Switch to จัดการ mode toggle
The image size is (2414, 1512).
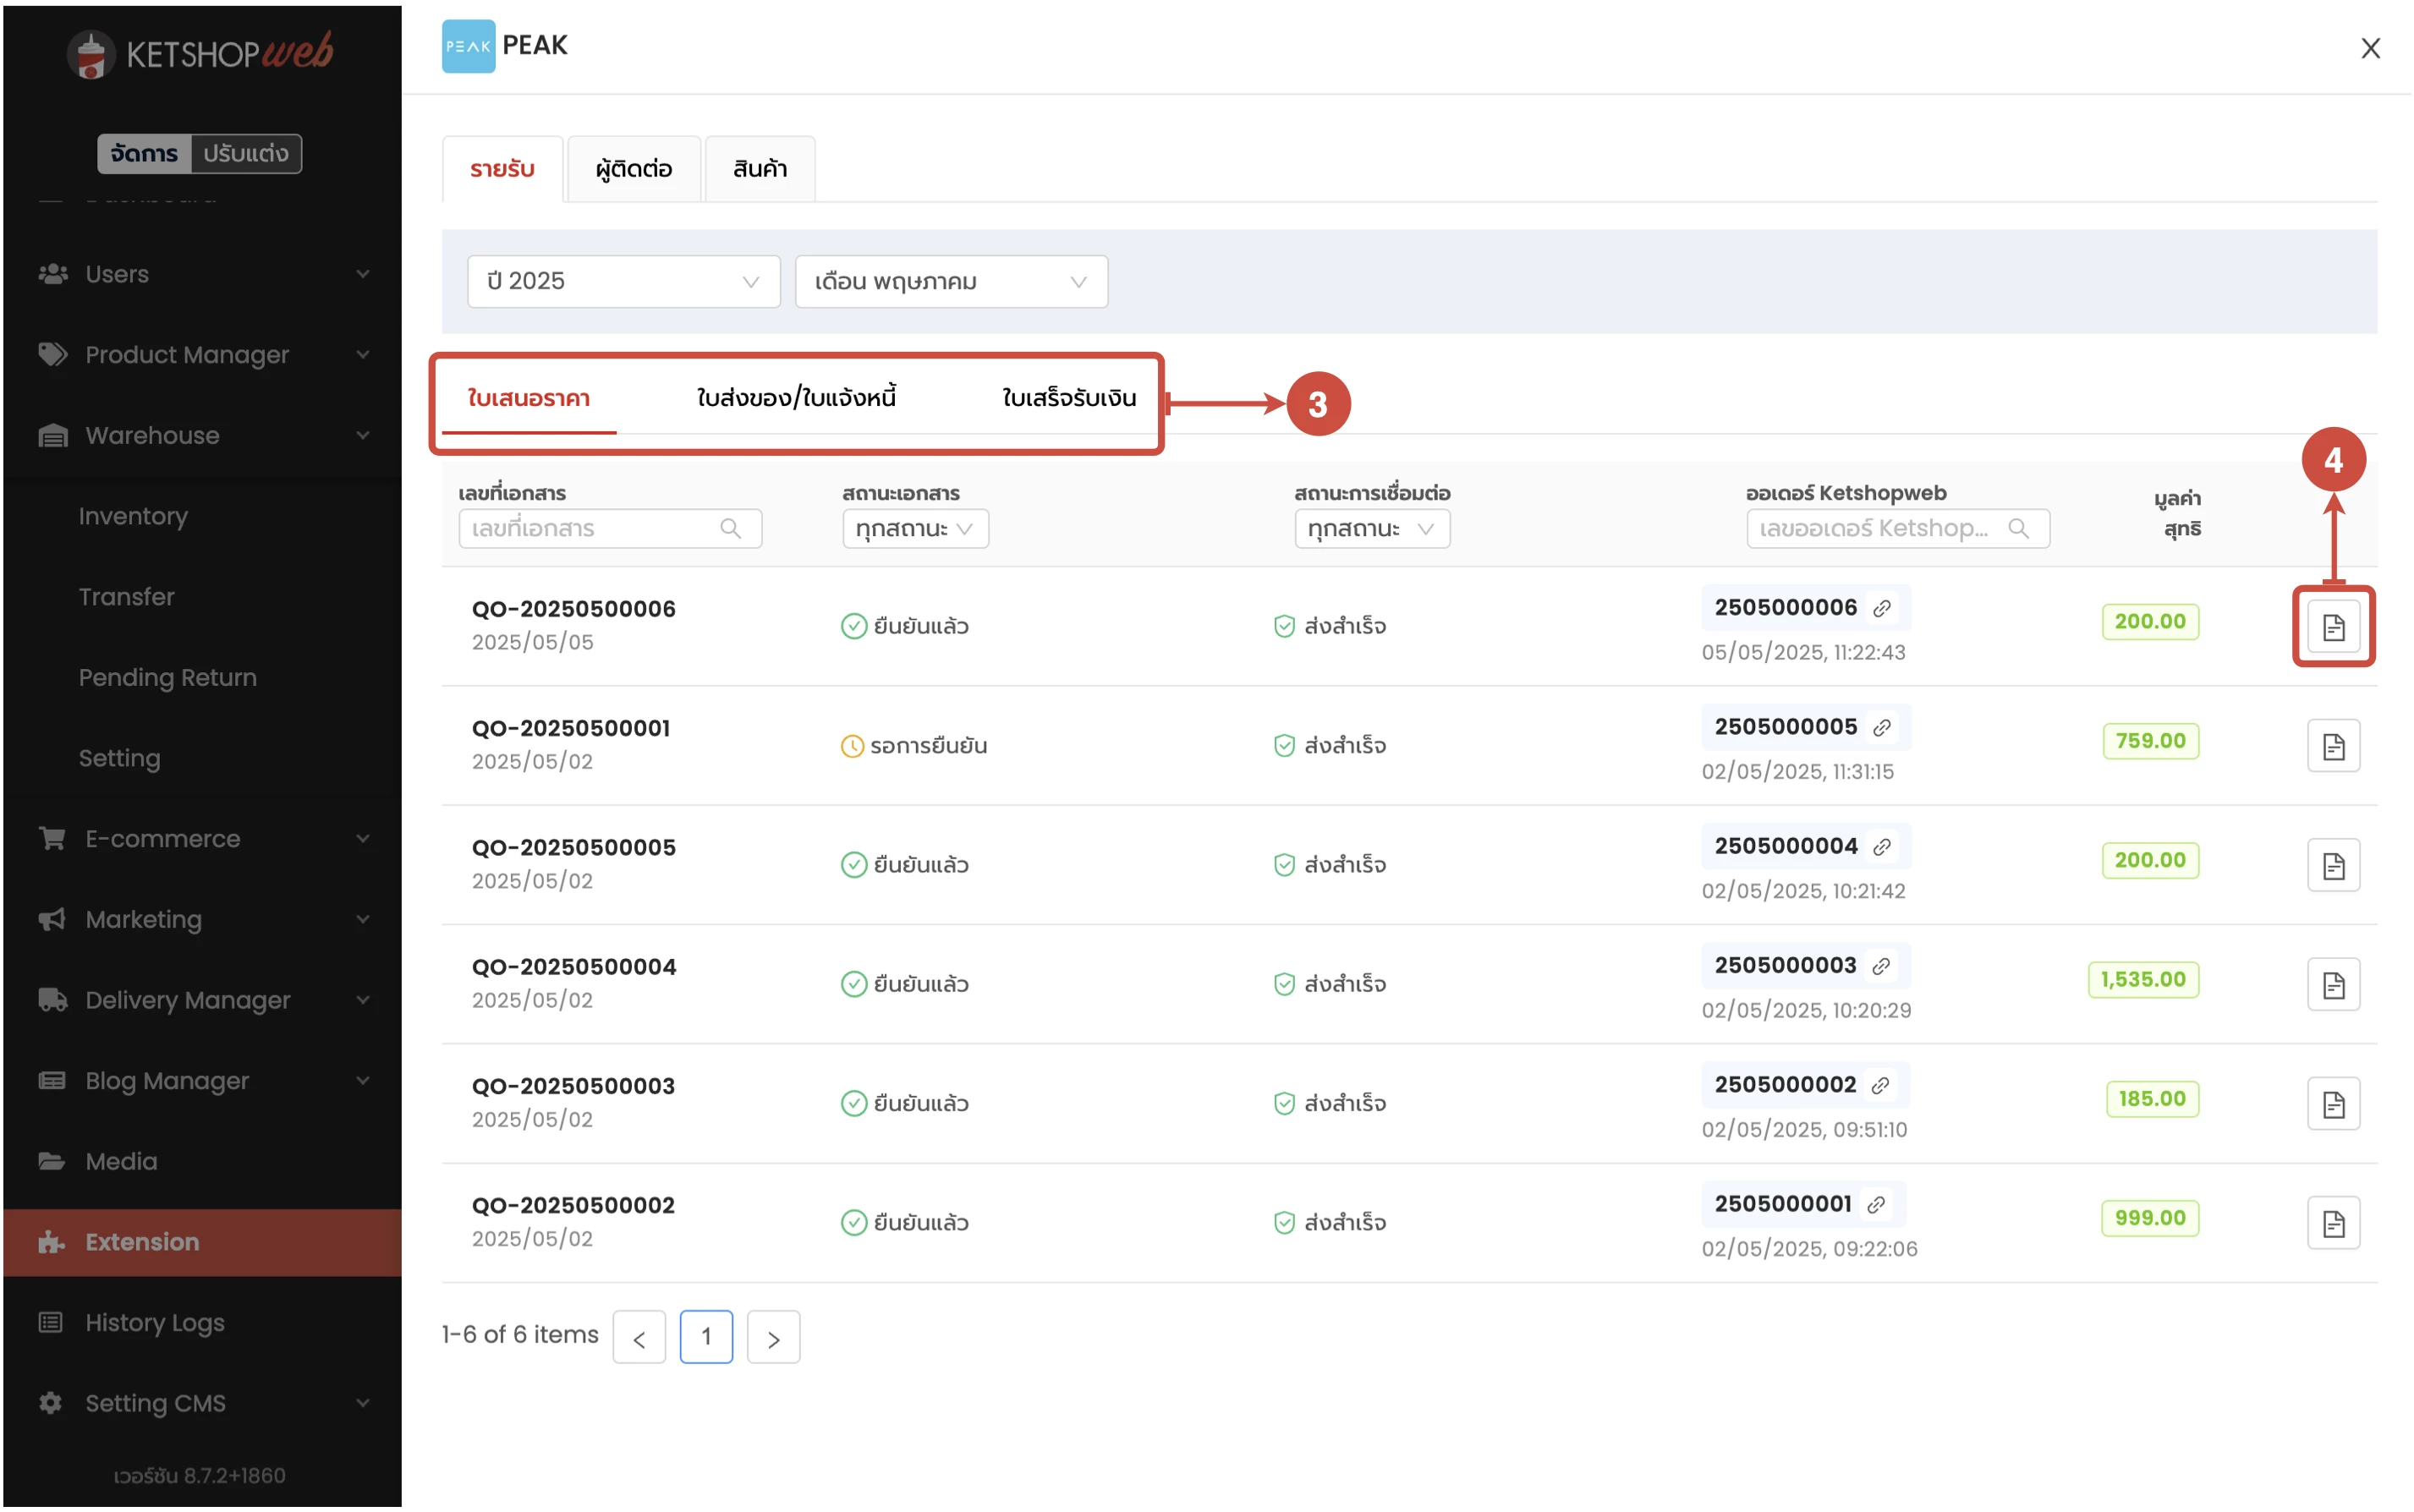[144, 153]
